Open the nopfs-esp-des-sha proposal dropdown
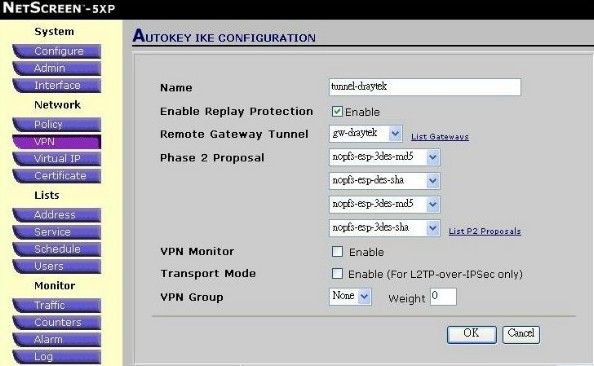The height and width of the screenshot is (366, 594). 385,181
